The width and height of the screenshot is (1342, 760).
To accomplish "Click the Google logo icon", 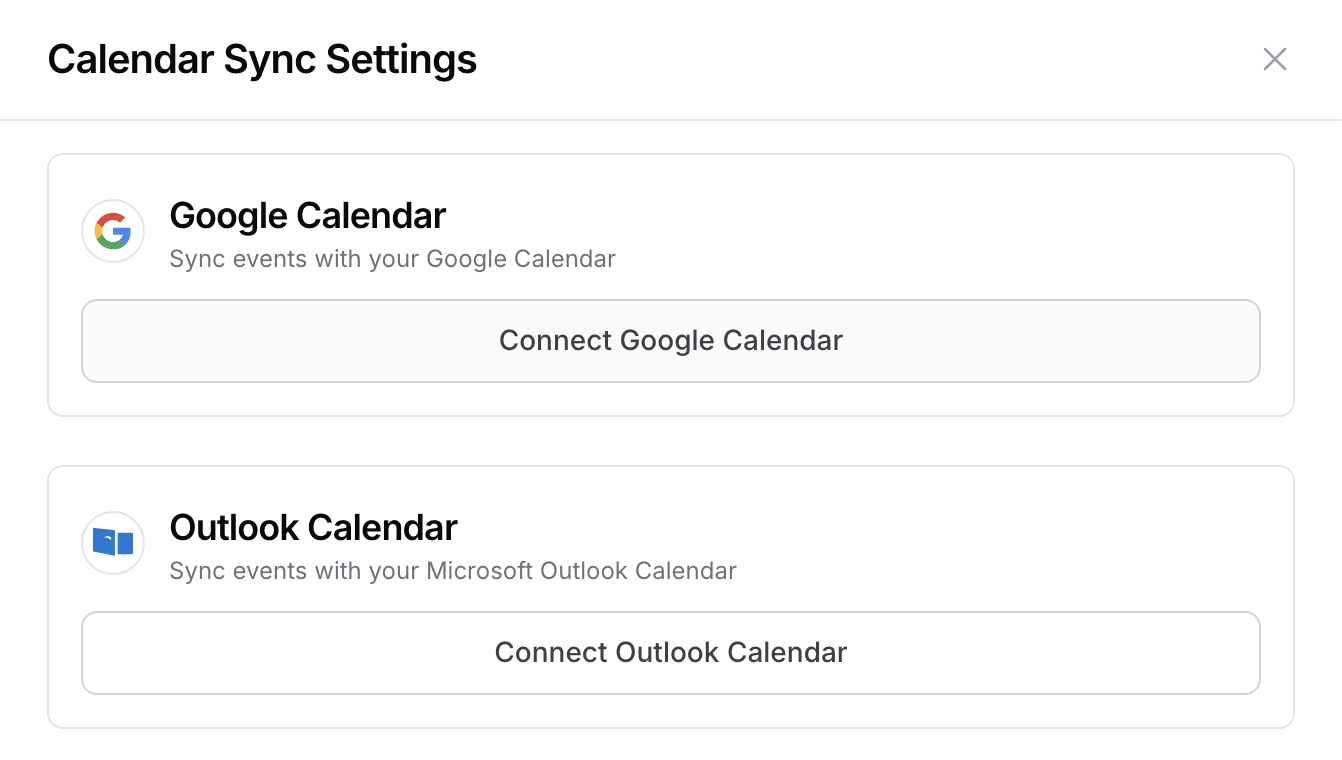I will coord(113,231).
